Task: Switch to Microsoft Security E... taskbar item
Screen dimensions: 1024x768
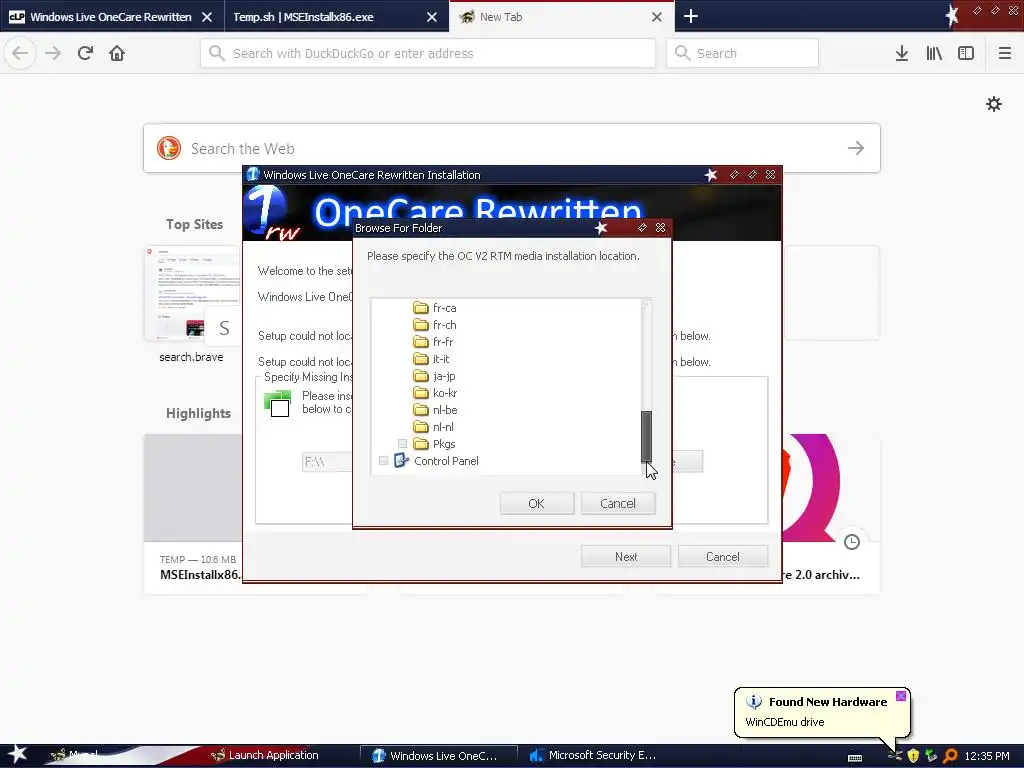Action: 593,755
